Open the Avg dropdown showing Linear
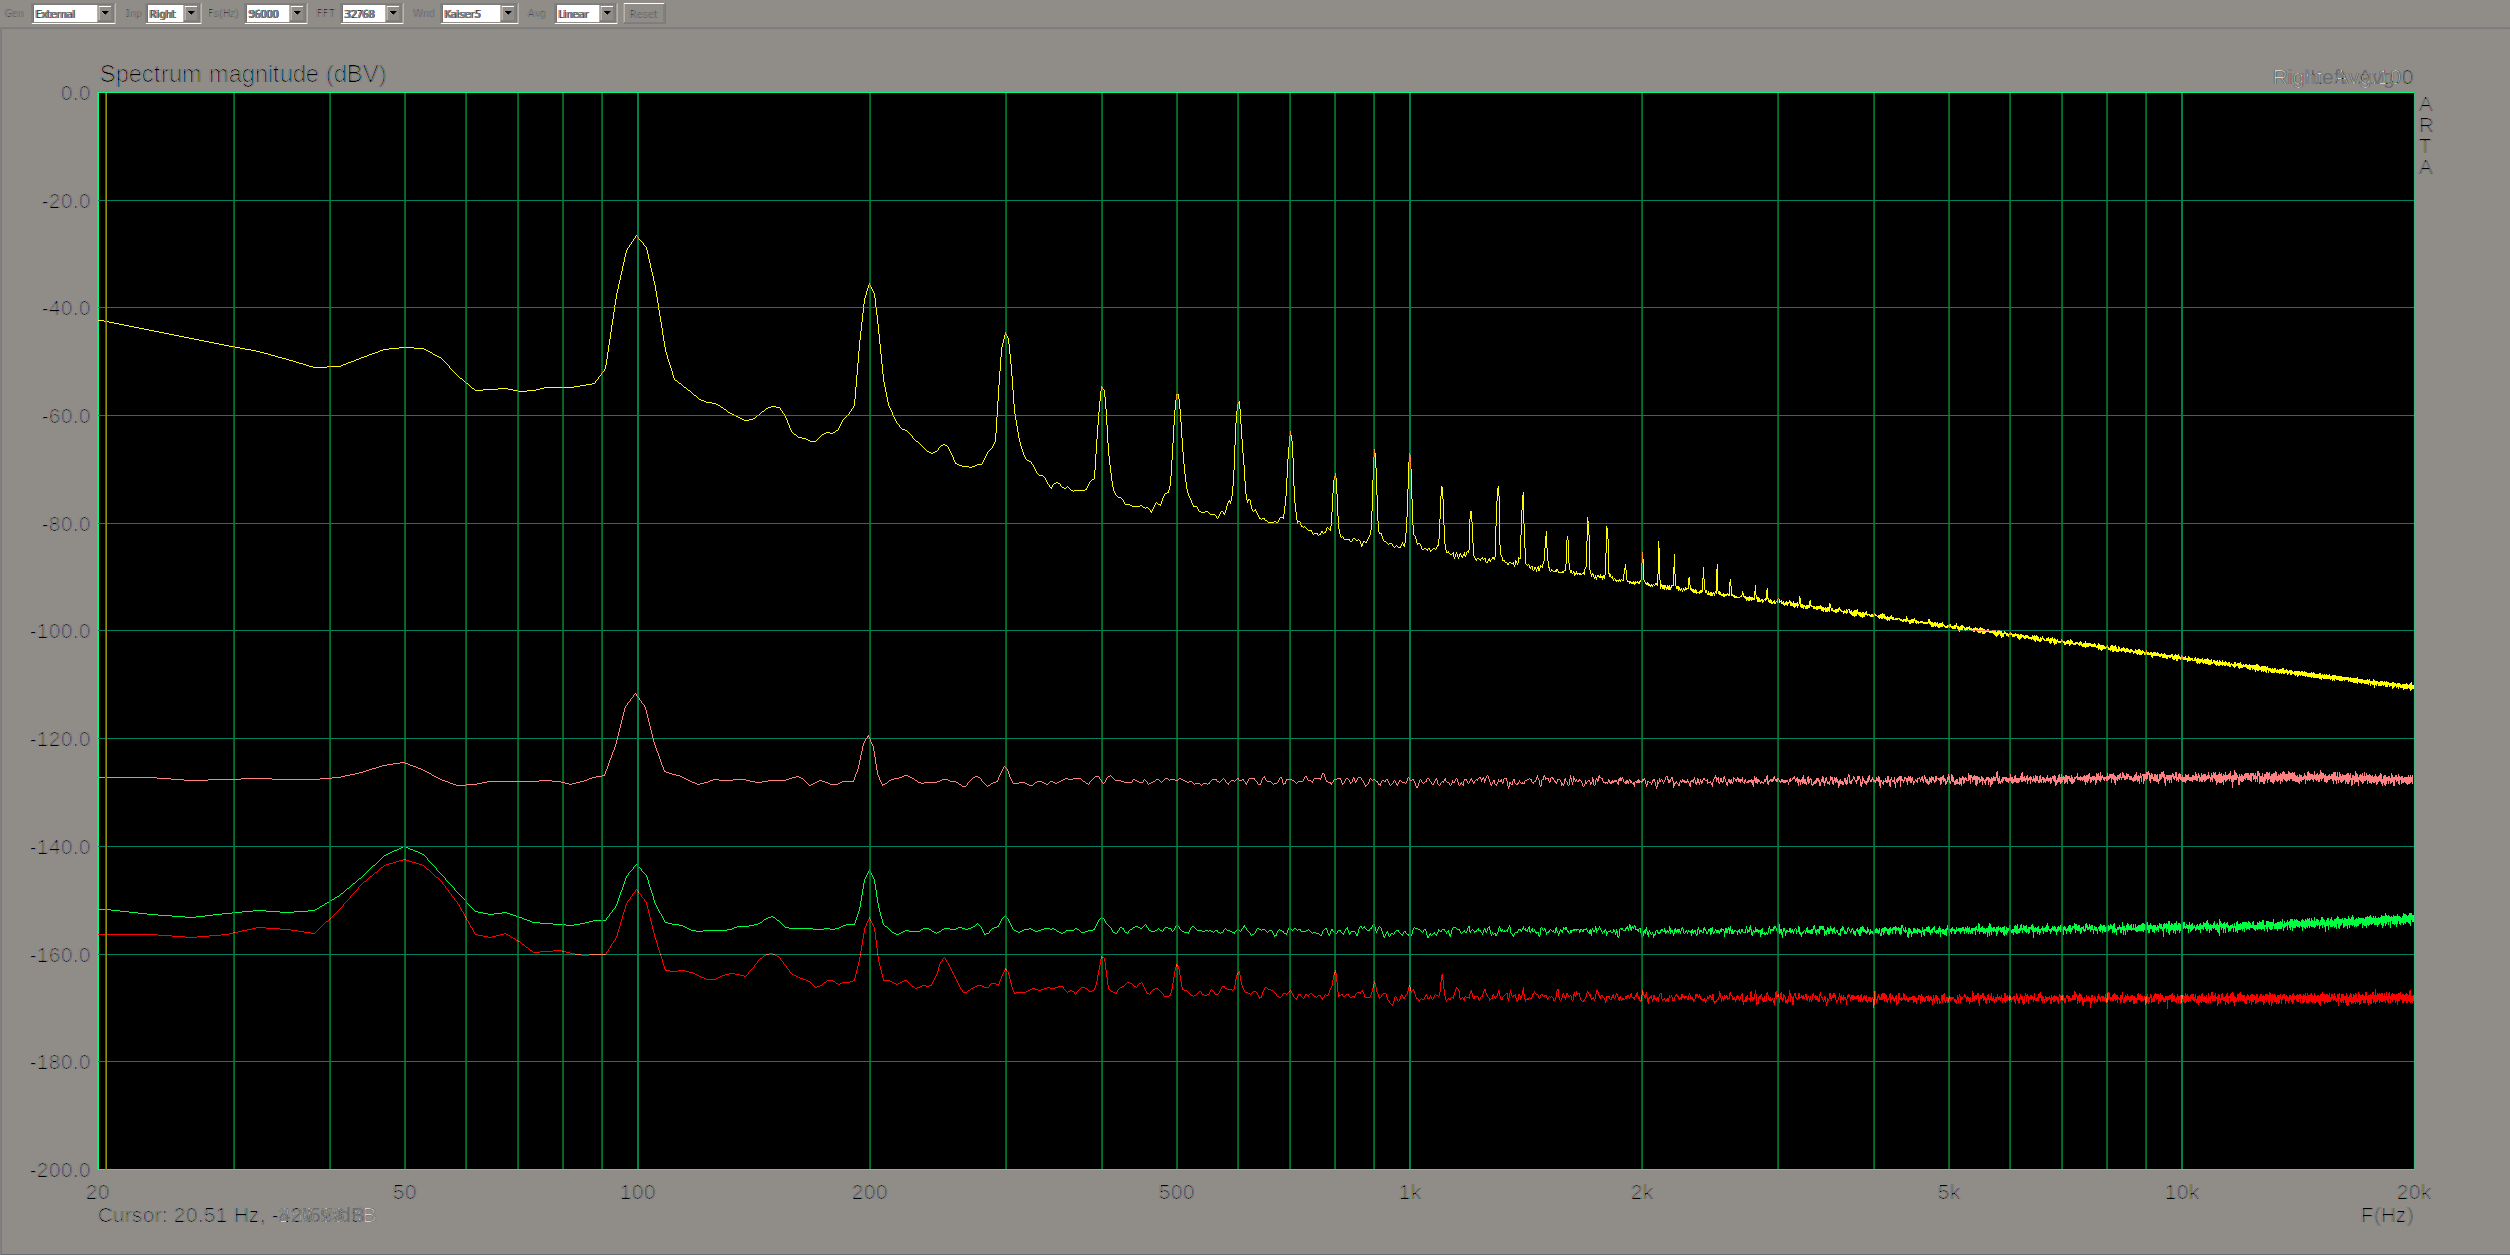Image resolution: width=2510 pixels, height=1255 pixels. (585, 14)
